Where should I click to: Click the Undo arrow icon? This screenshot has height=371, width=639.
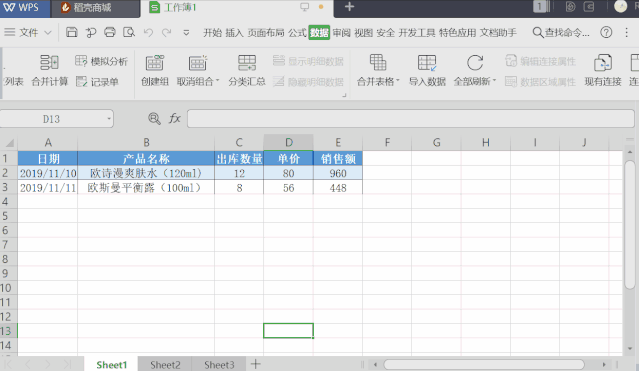pyautogui.click(x=148, y=32)
